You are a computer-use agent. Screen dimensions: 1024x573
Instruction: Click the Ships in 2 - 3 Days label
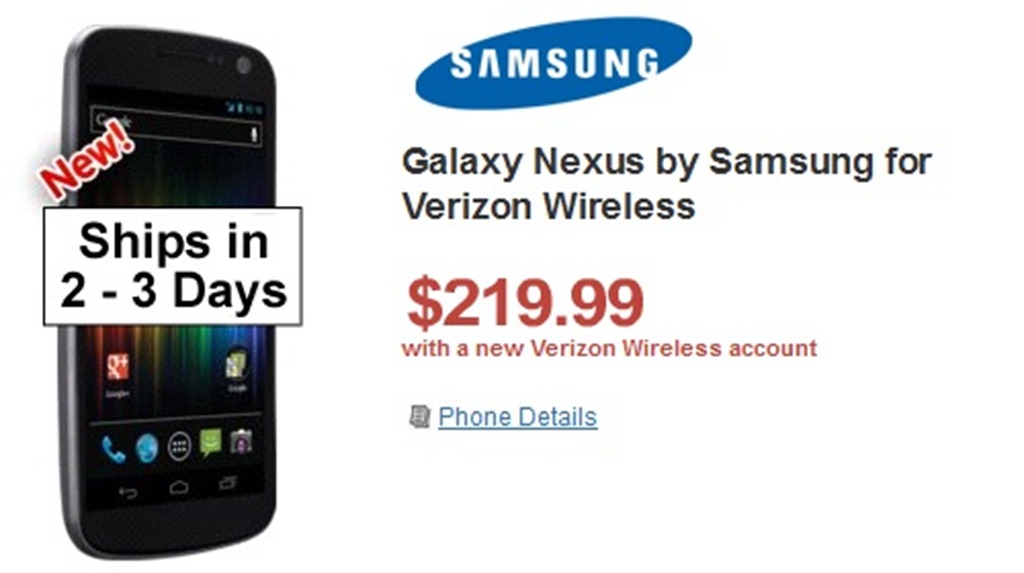click(x=172, y=266)
